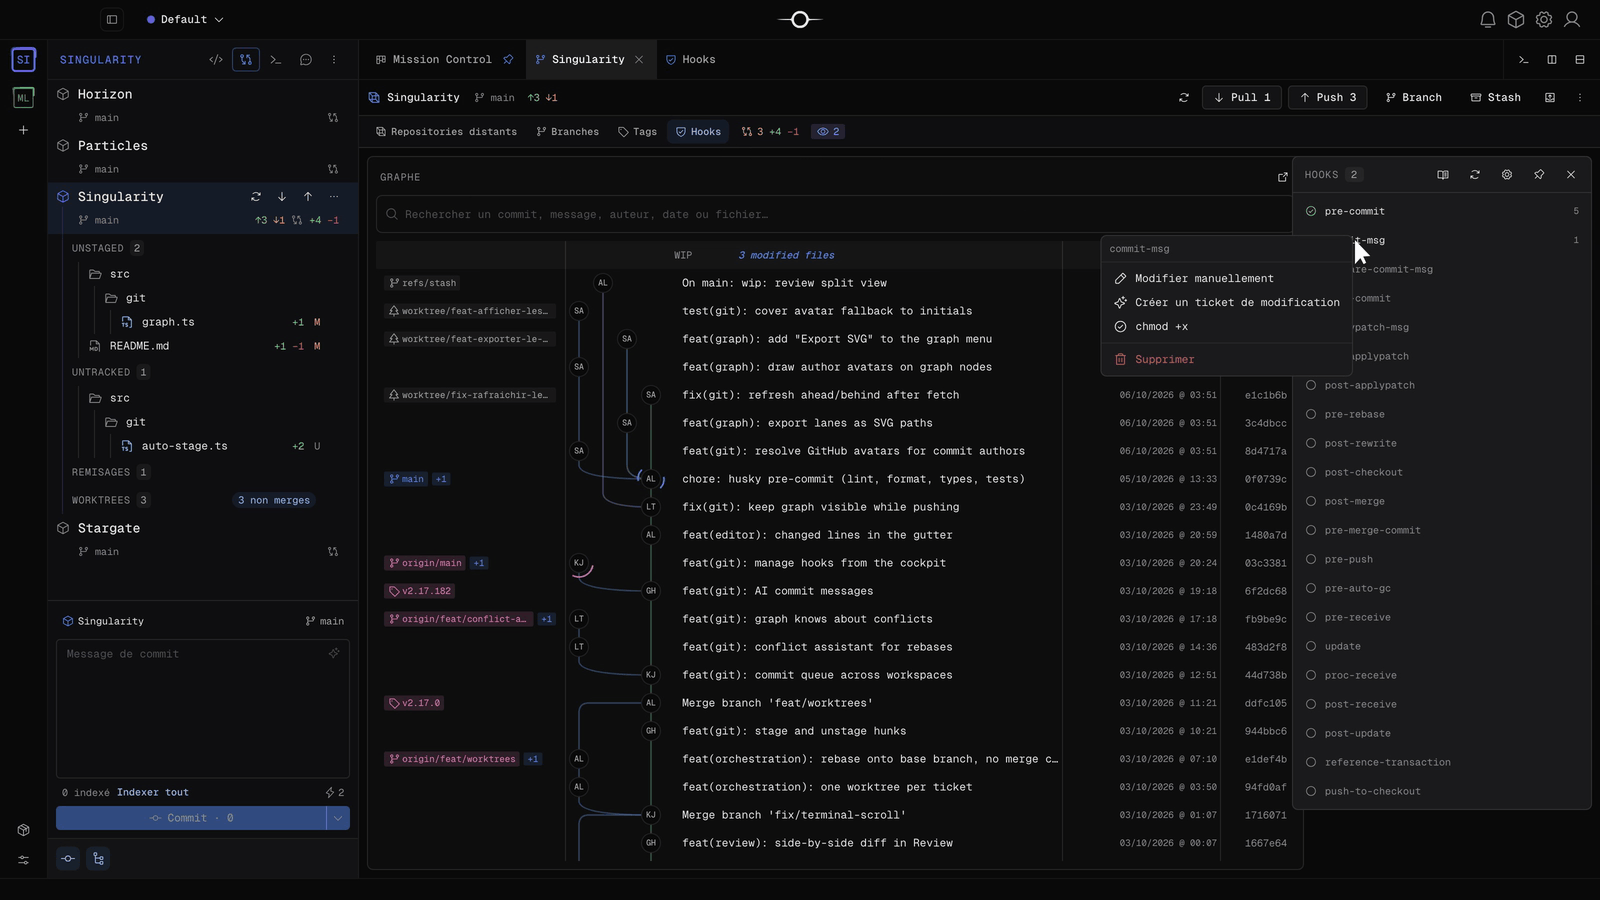
Task: Choose Créer un ticket de modification
Action: click(1226, 302)
